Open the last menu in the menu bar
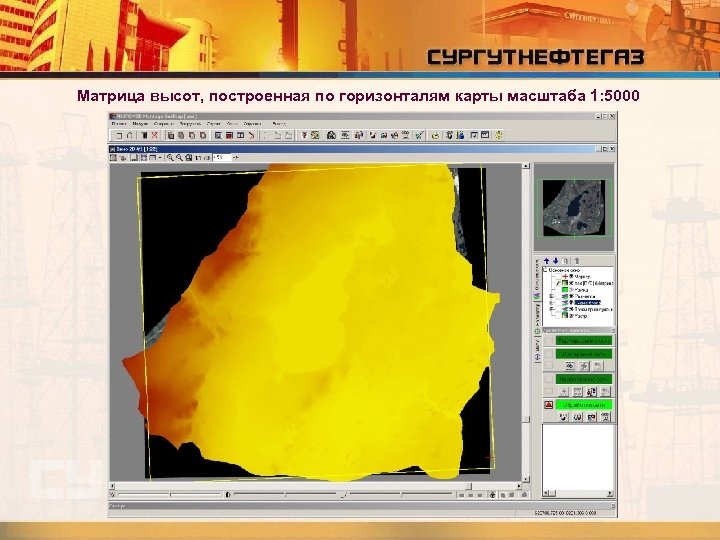Viewport: 720px width, 540px height. pyautogui.click(x=279, y=124)
